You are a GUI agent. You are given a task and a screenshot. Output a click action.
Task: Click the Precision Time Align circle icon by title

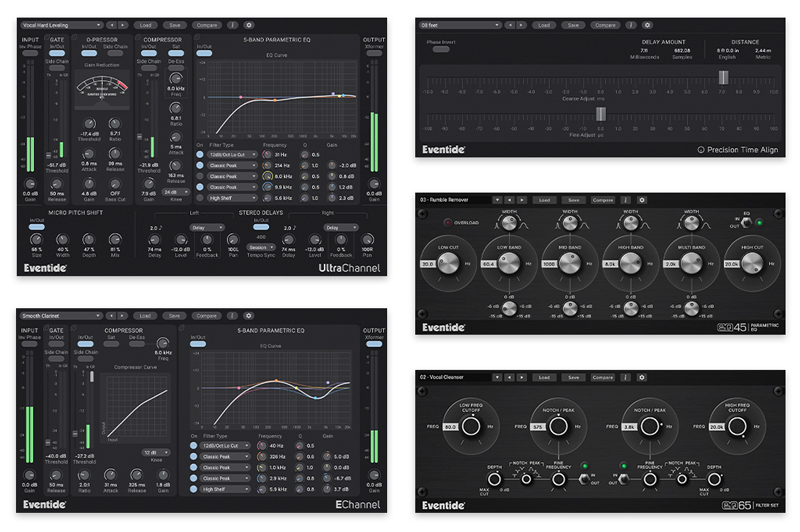tap(701, 150)
